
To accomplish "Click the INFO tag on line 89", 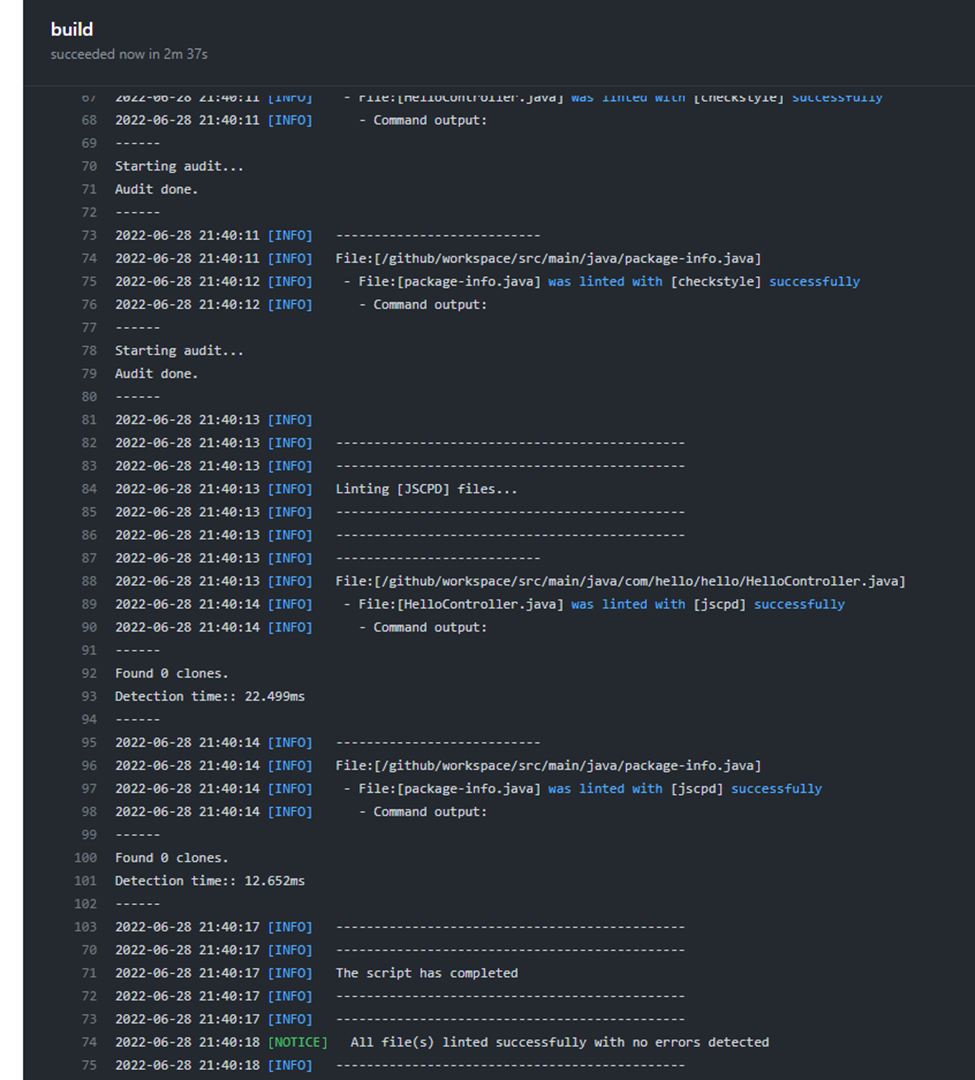I will coord(290,603).
